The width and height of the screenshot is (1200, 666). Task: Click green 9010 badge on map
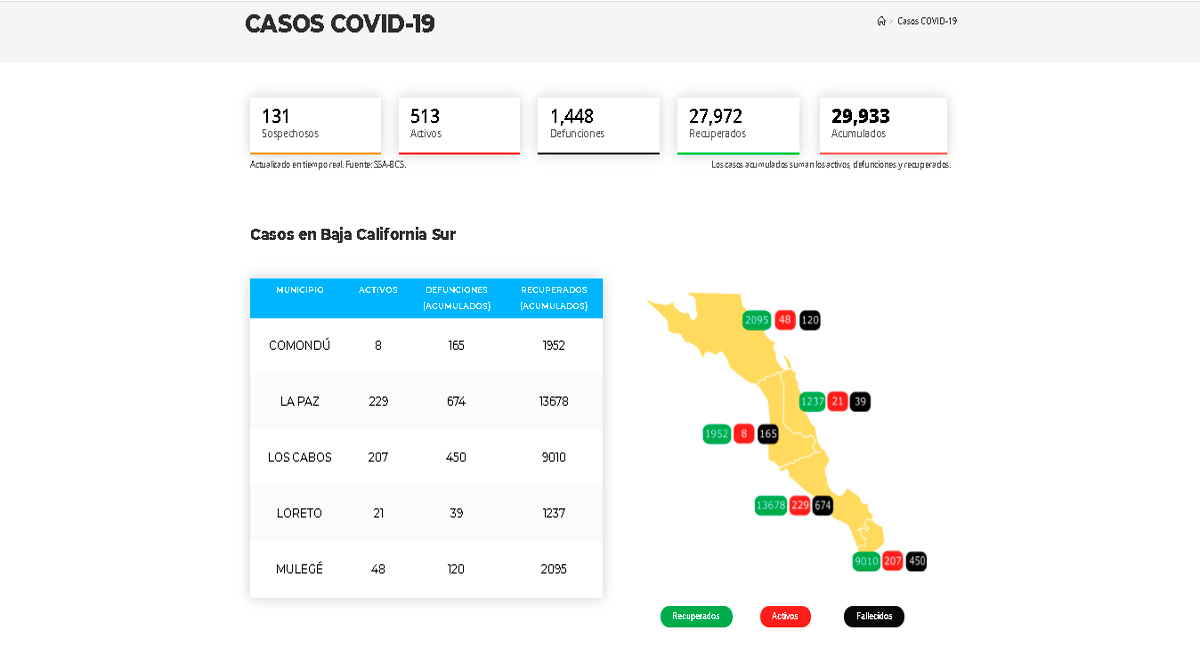(x=866, y=562)
